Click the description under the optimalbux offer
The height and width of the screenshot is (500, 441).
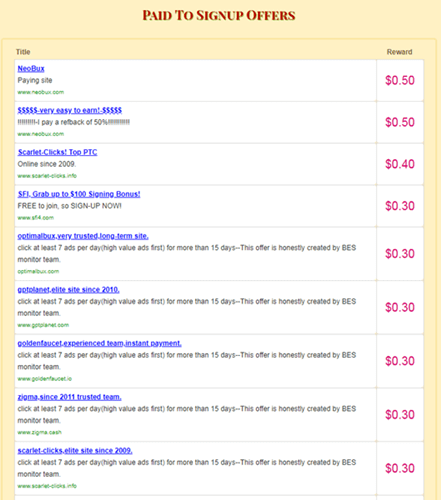(x=187, y=254)
